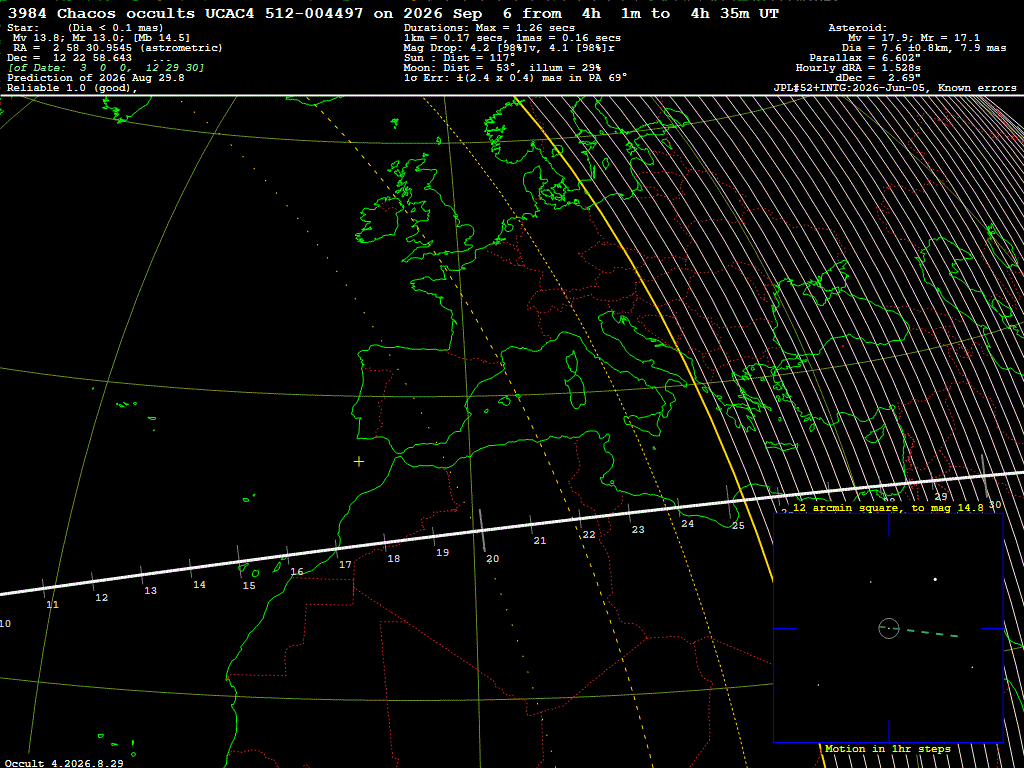Click the Mag Drop information line
The width and height of the screenshot is (1024, 768).
click(509, 48)
